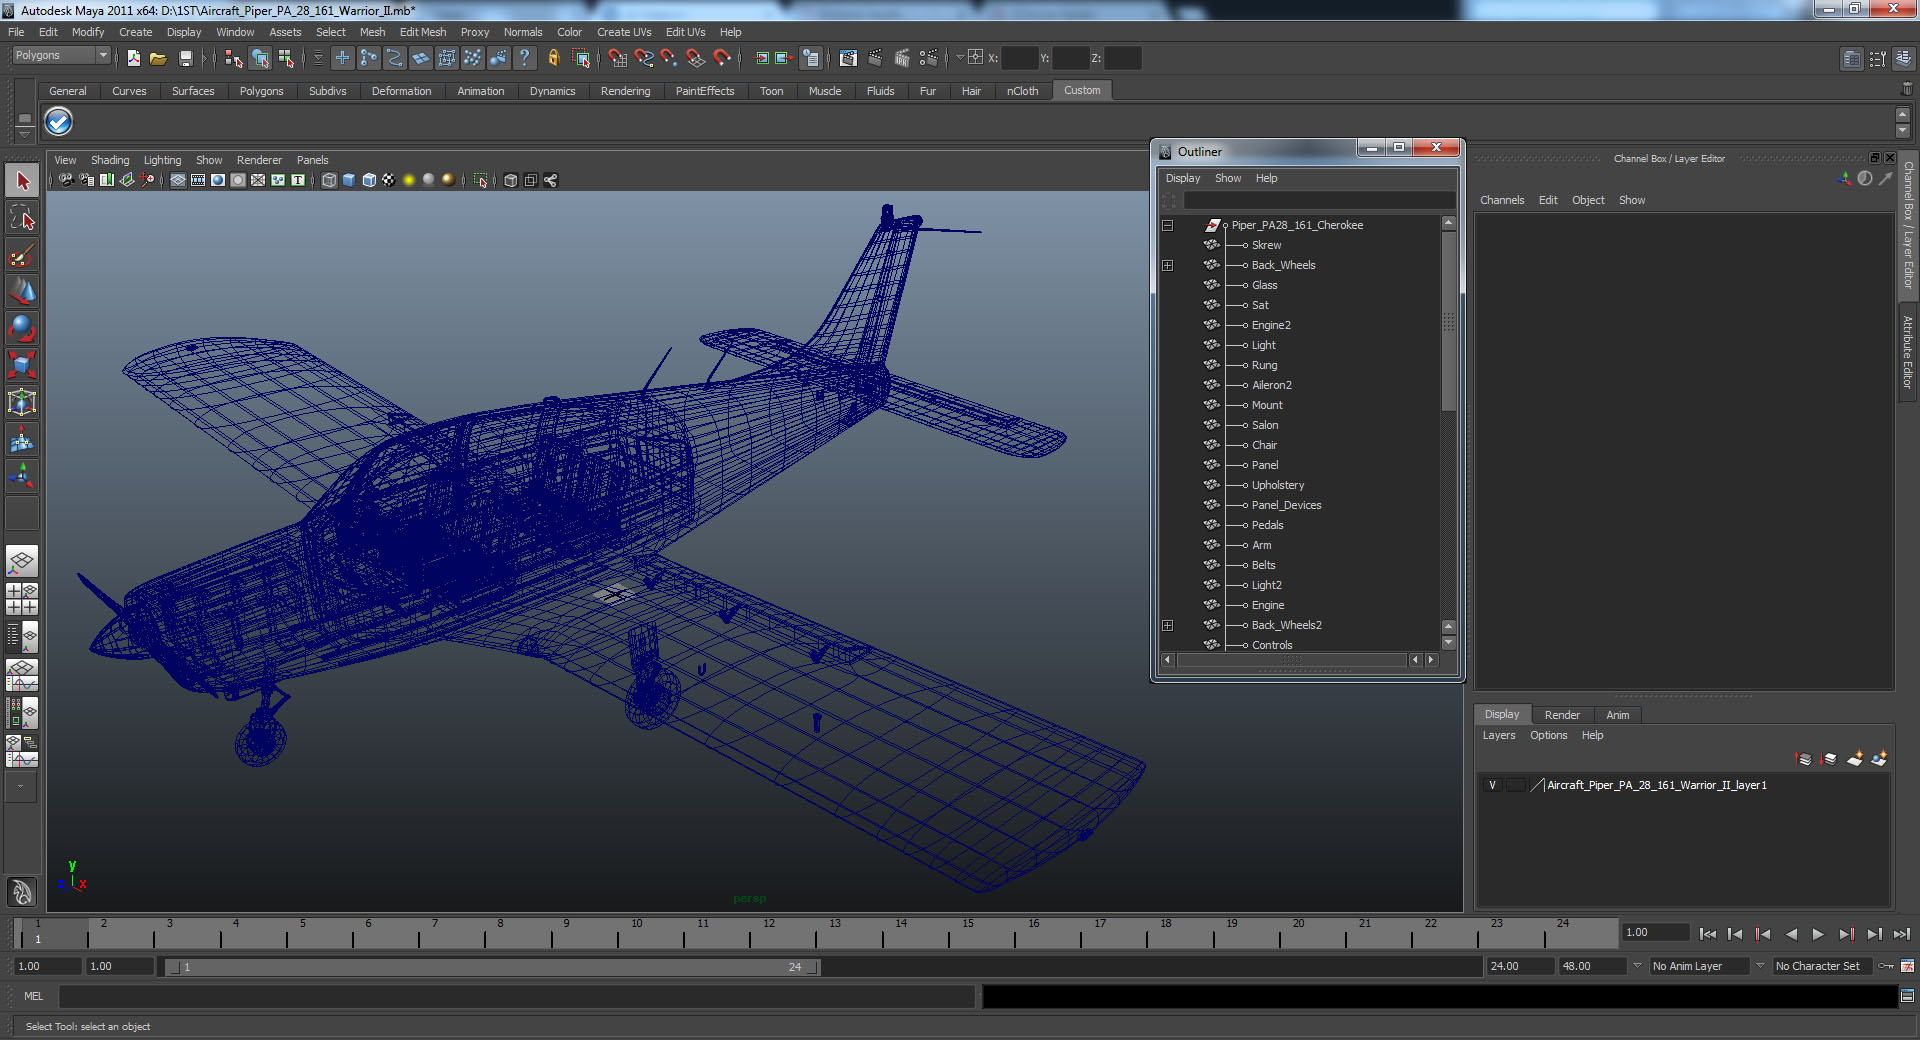The height and width of the screenshot is (1040, 1920).
Task: Switch to single perspective view layout
Action: tap(22, 561)
